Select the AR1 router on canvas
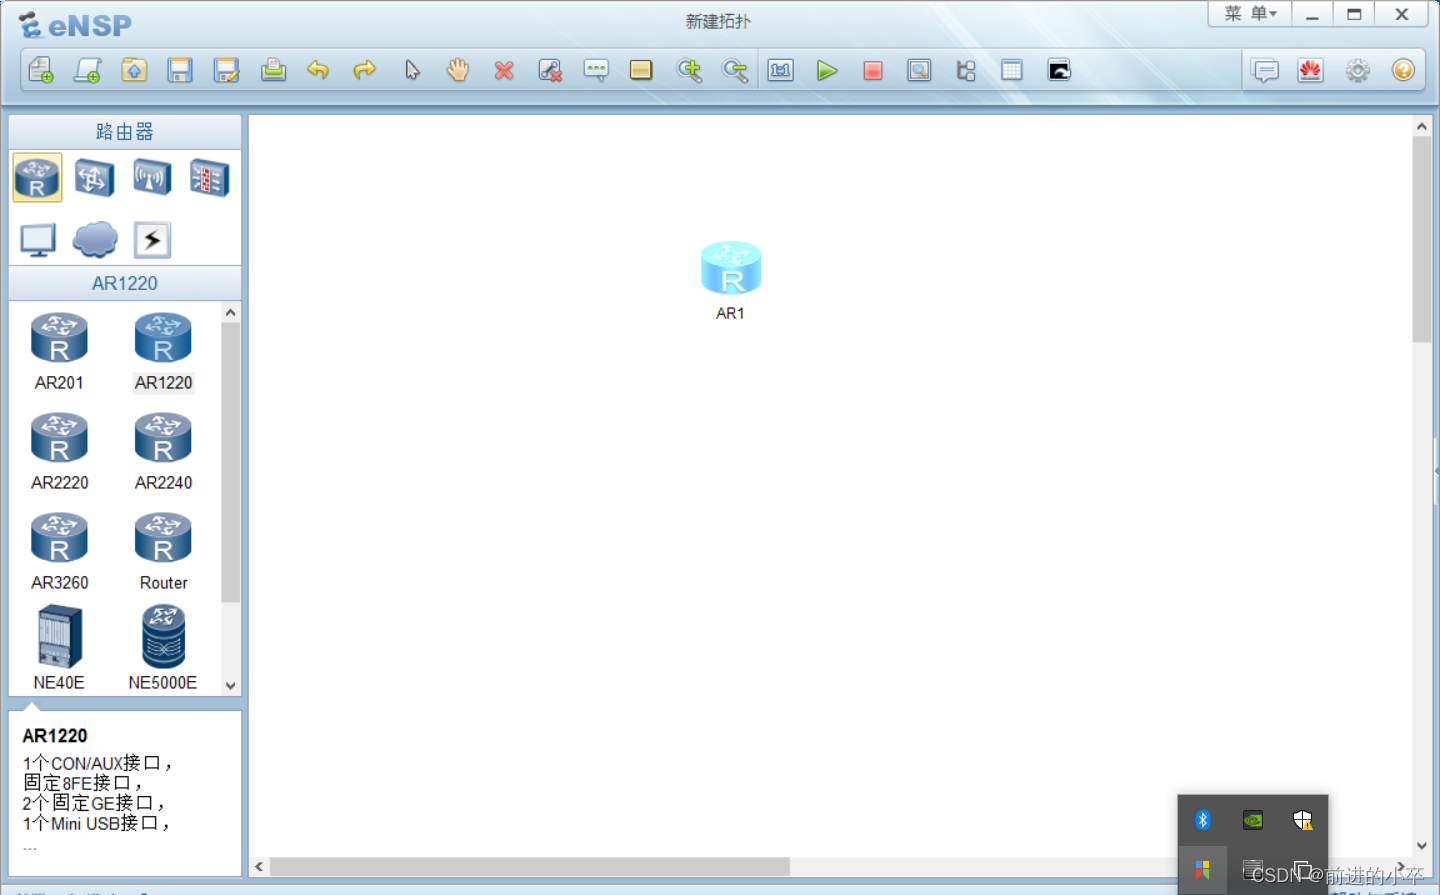The height and width of the screenshot is (895, 1440). click(x=731, y=268)
